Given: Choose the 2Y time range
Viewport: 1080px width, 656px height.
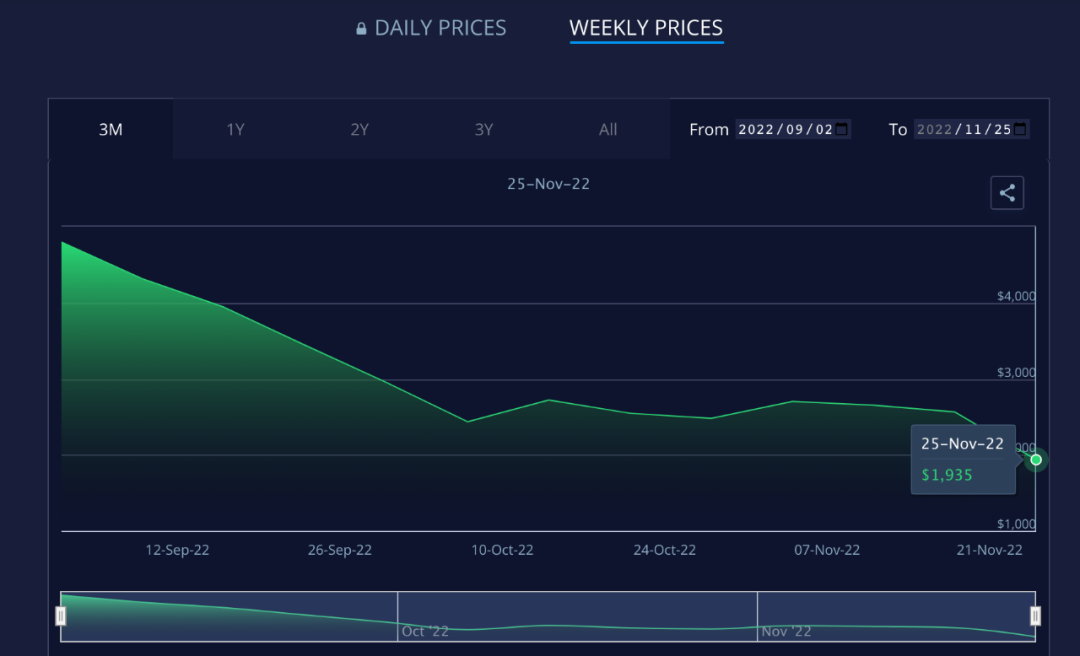Looking at the screenshot, I should [359, 129].
